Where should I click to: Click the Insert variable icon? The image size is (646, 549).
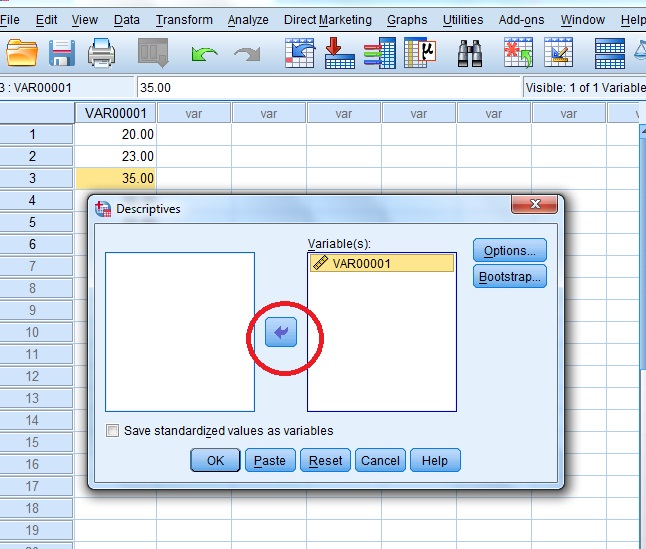point(558,52)
